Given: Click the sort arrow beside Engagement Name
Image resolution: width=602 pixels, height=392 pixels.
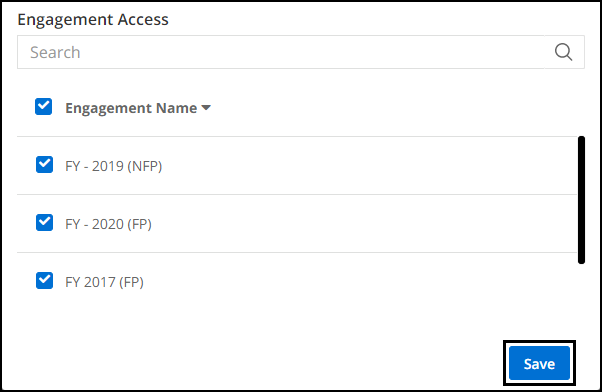Looking at the screenshot, I should [x=206, y=108].
